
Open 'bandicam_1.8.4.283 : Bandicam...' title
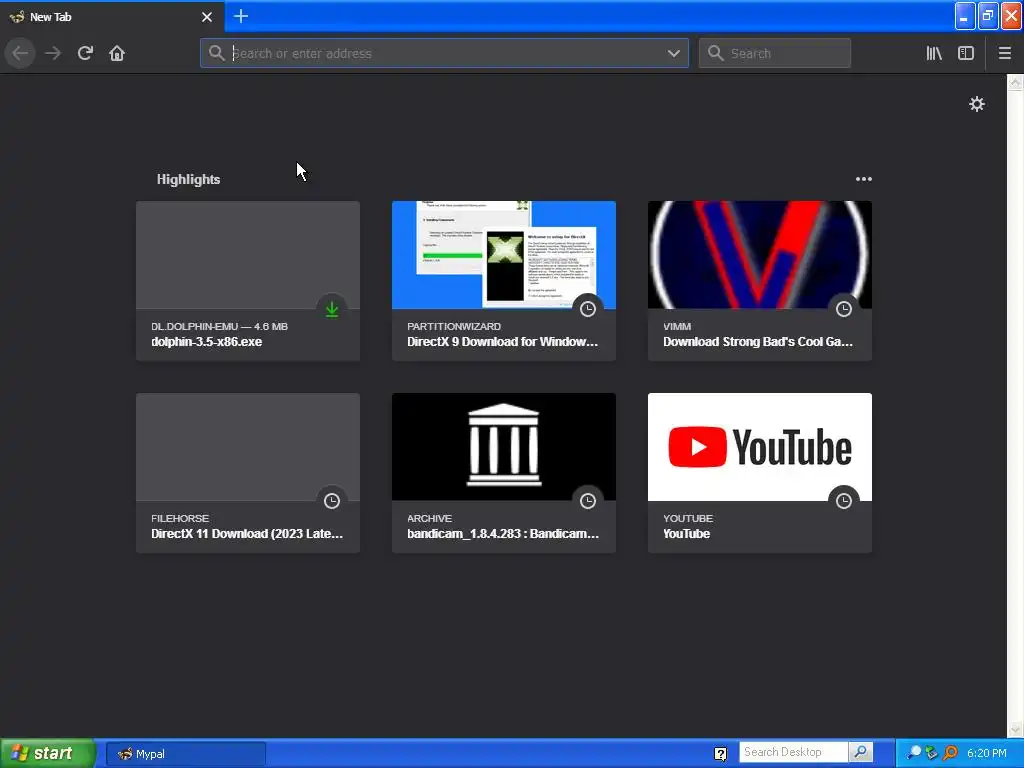pyautogui.click(x=503, y=534)
